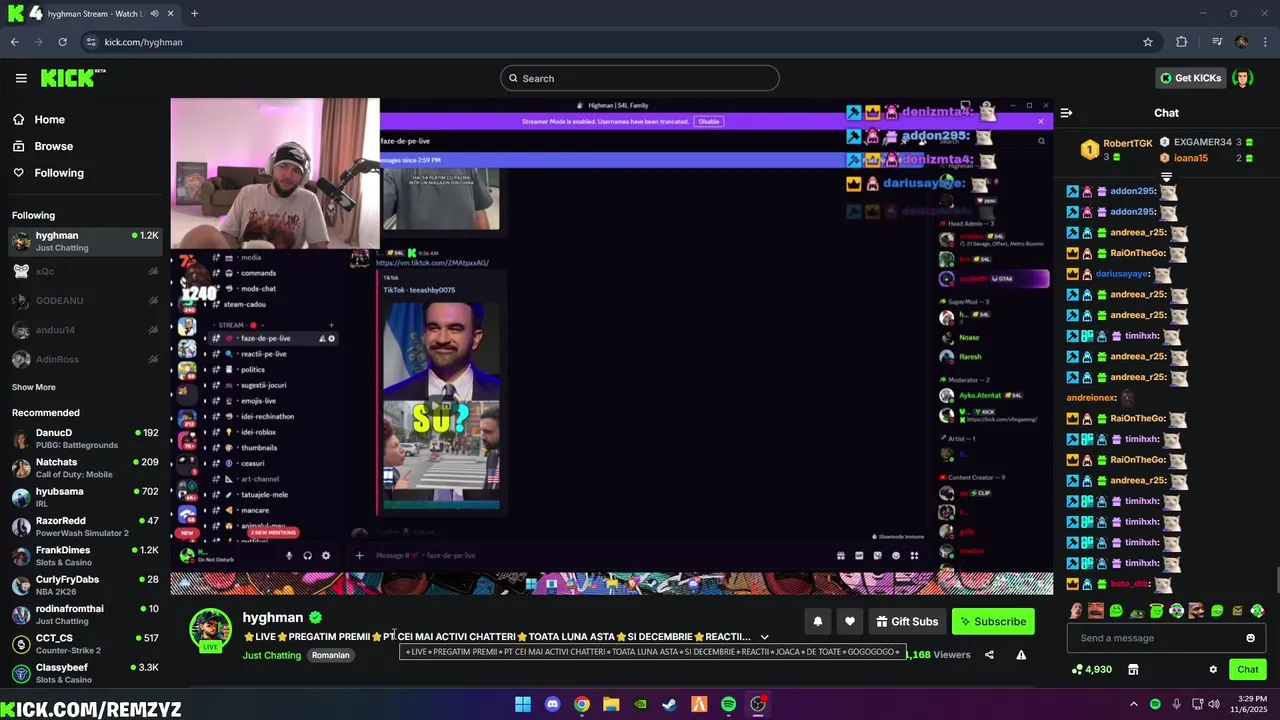Open Spotify from taskbar
This screenshot has height=720, width=1280.
click(x=728, y=704)
